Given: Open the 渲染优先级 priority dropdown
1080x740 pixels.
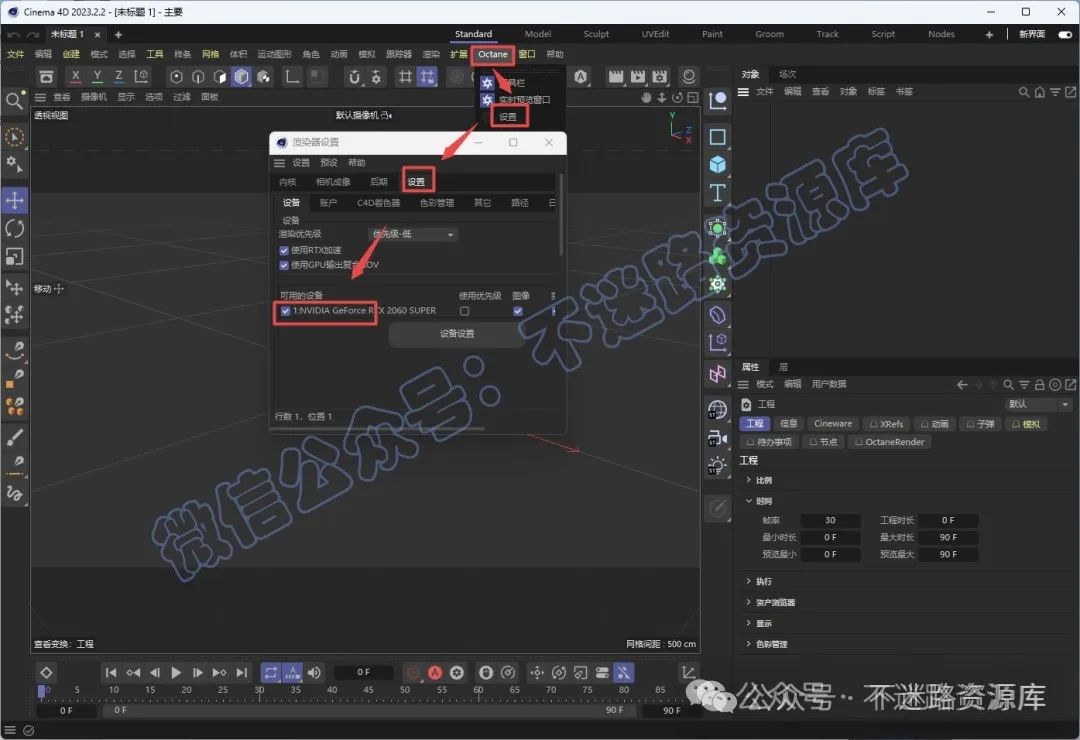Looking at the screenshot, I should click(x=413, y=234).
